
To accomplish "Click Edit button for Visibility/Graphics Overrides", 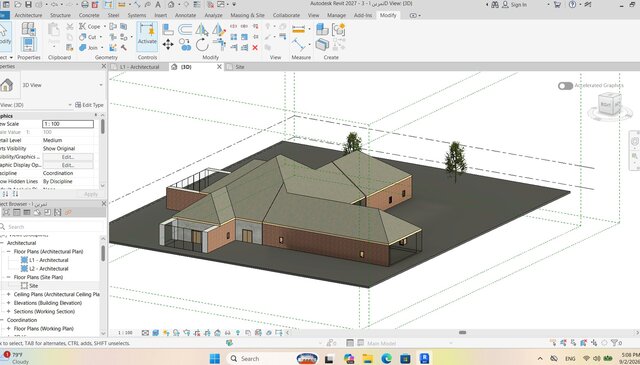I will coord(68,157).
